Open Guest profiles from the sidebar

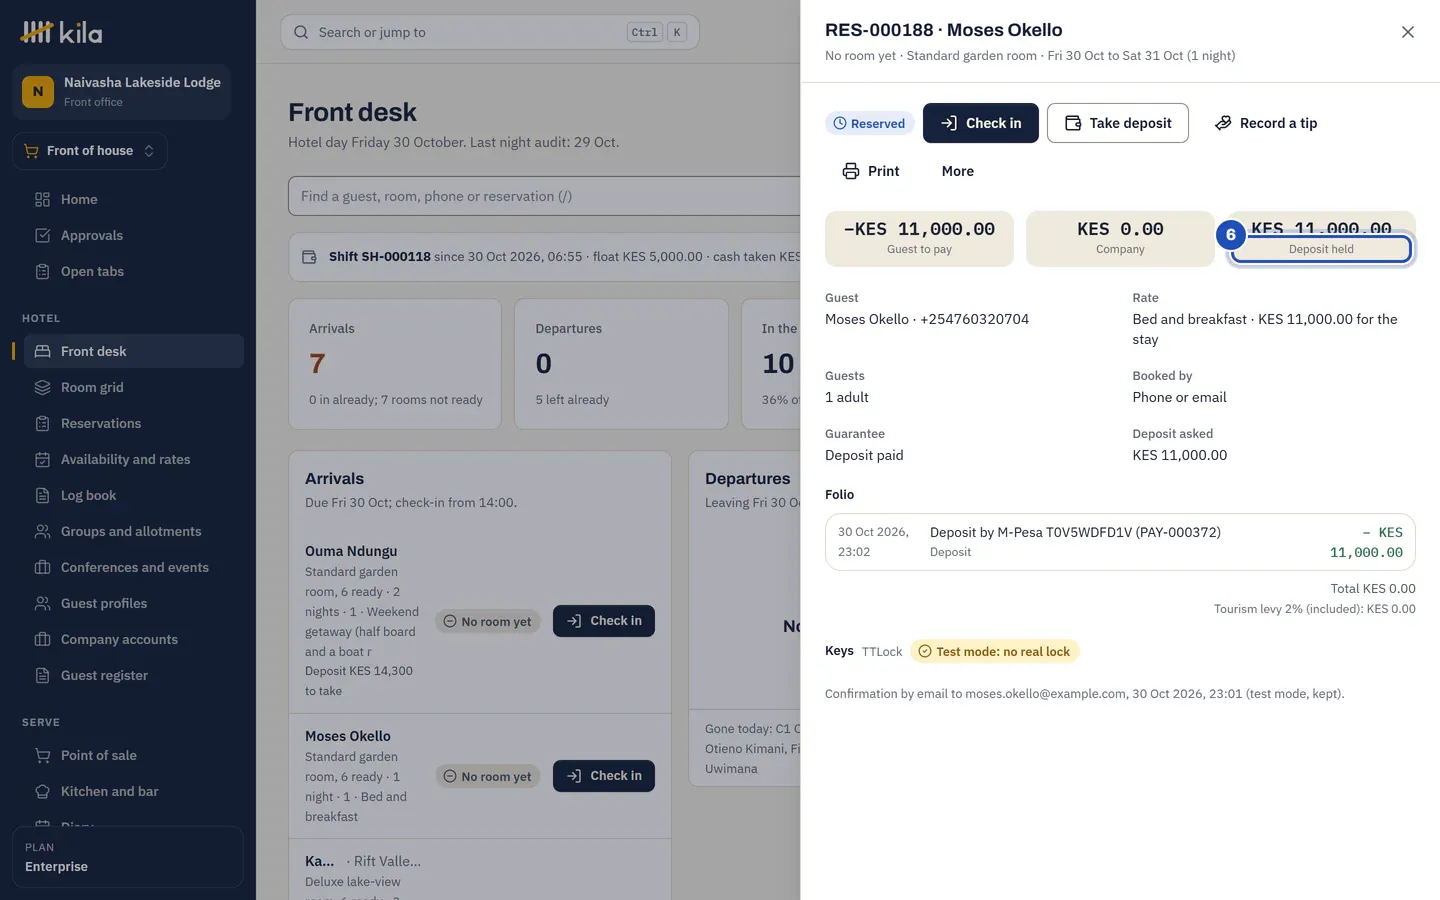(x=134, y=603)
